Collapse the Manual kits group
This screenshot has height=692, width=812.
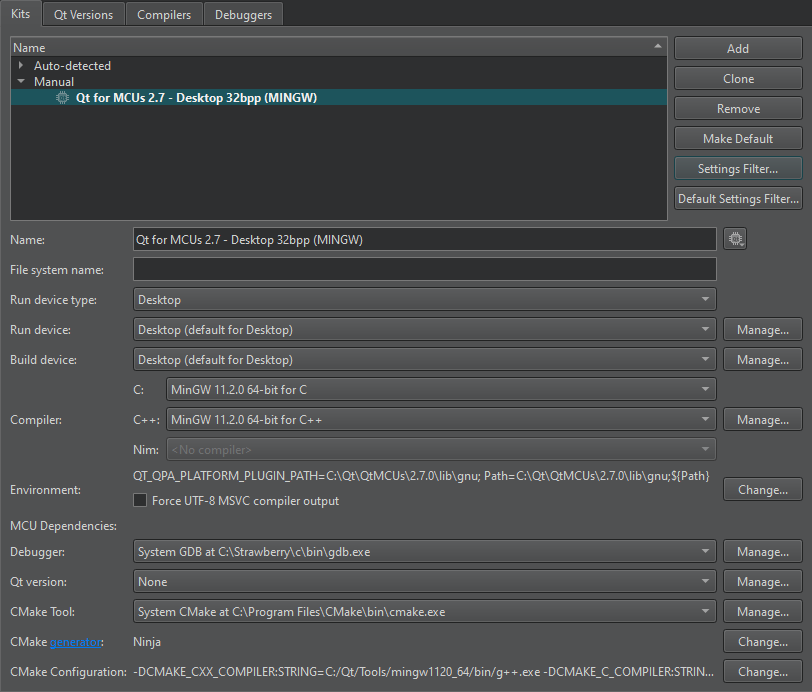click(x=21, y=82)
